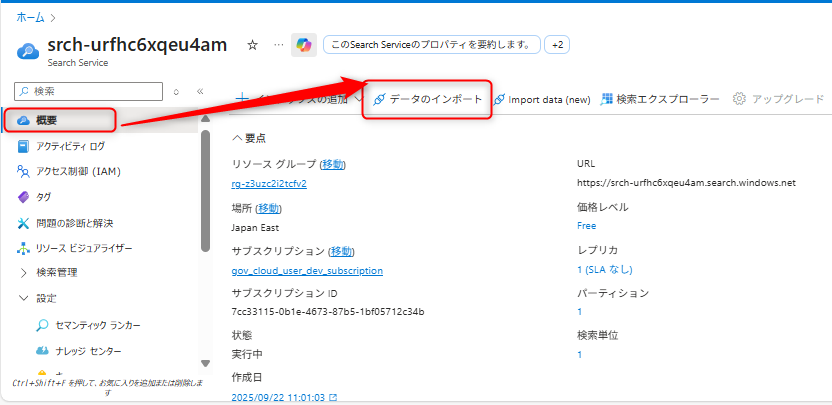Open リソース ビジュアライザー in the sidebar
The width and height of the screenshot is (832, 405).
click(84, 248)
